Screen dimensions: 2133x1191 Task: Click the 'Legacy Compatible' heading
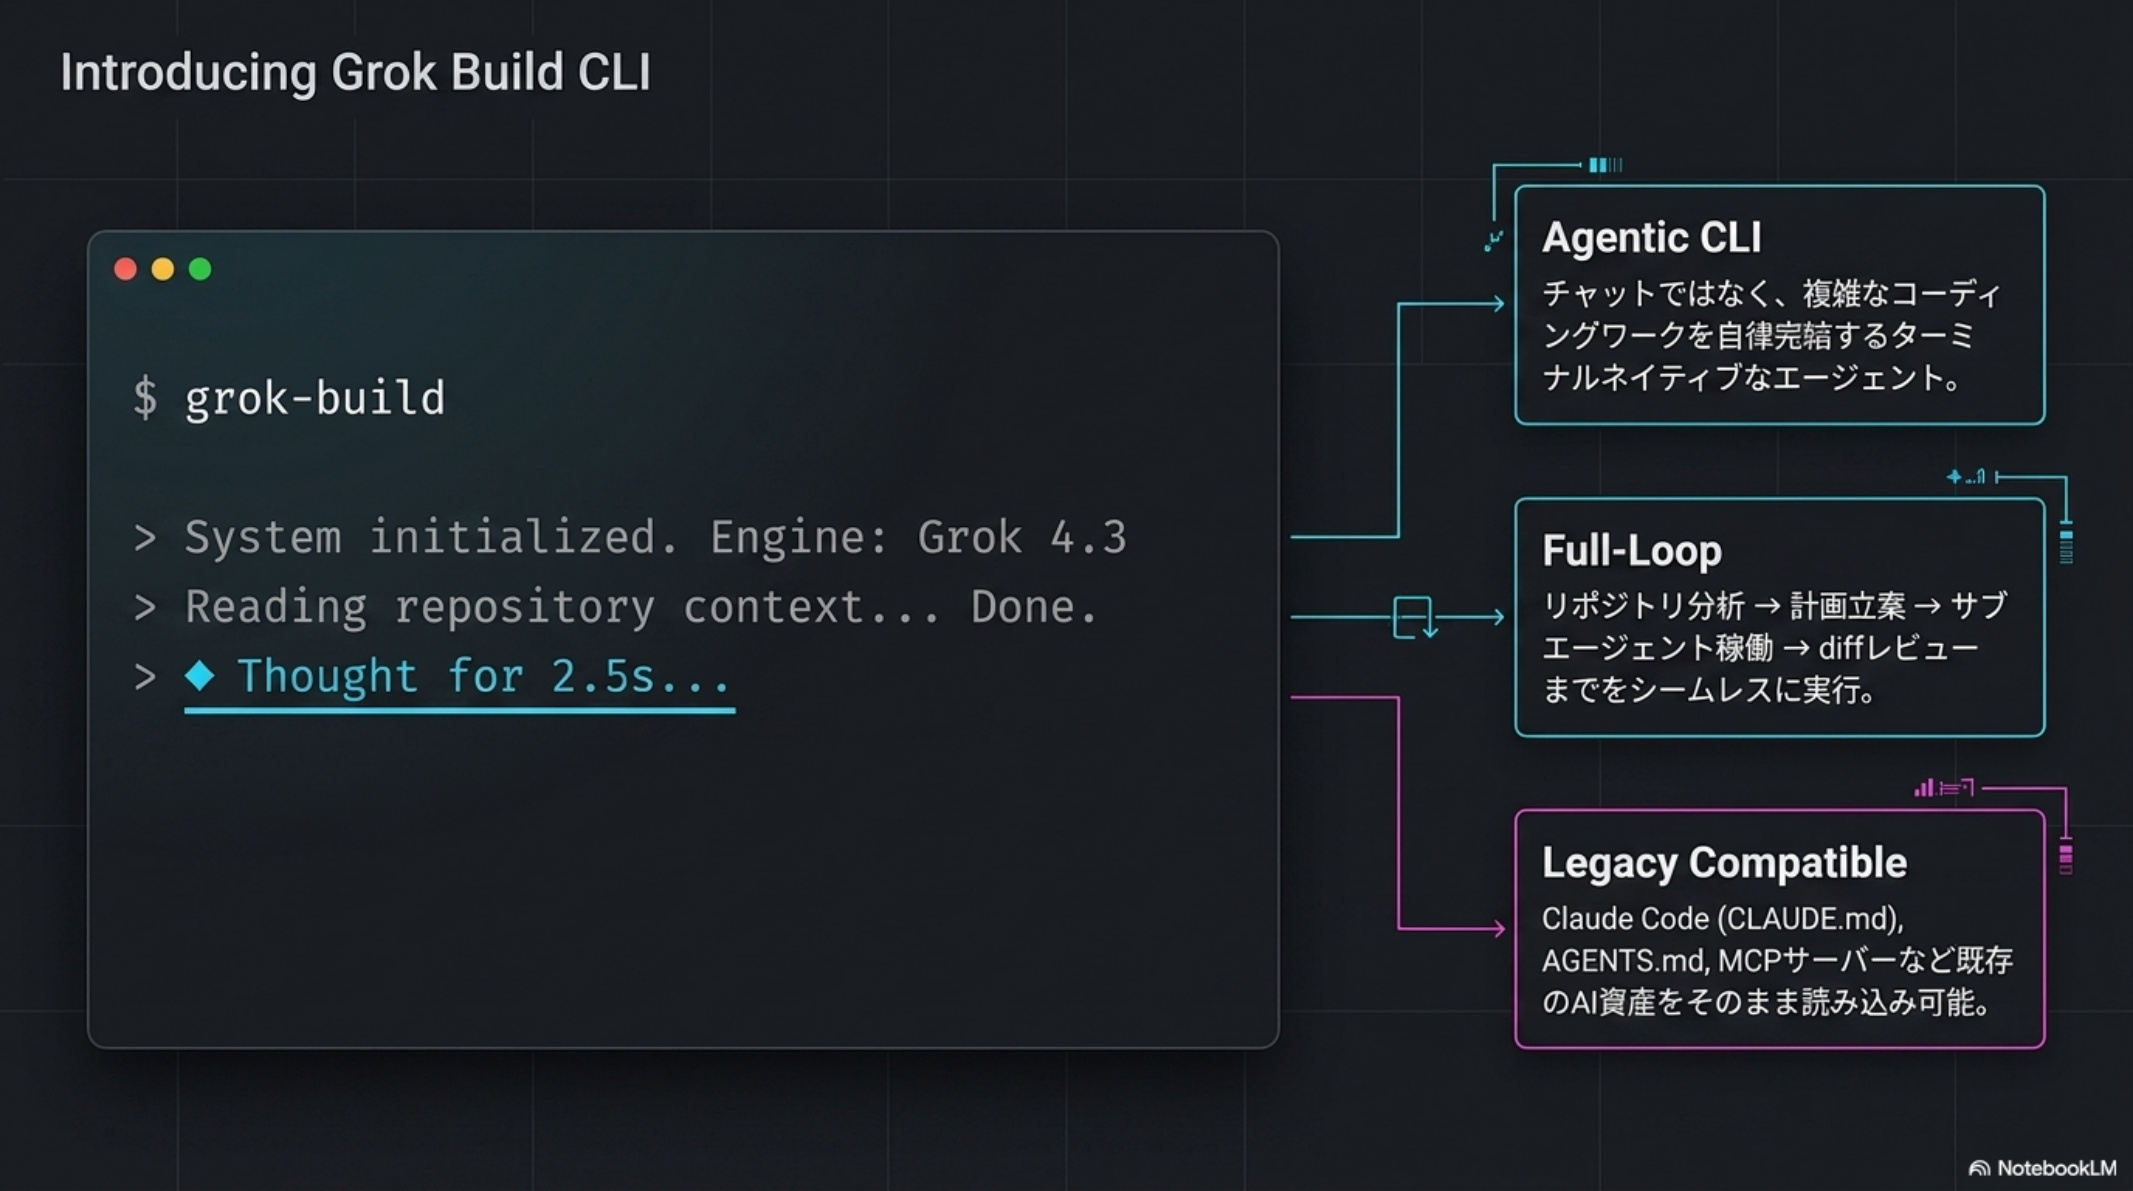click(1724, 863)
